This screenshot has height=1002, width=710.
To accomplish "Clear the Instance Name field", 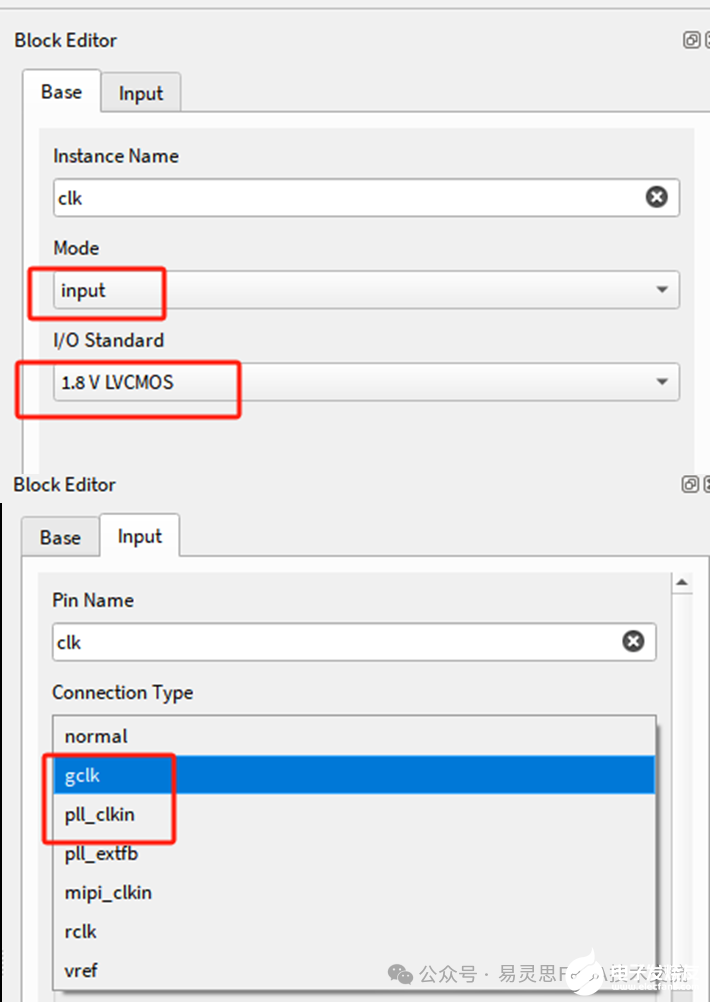I will pos(656,197).
